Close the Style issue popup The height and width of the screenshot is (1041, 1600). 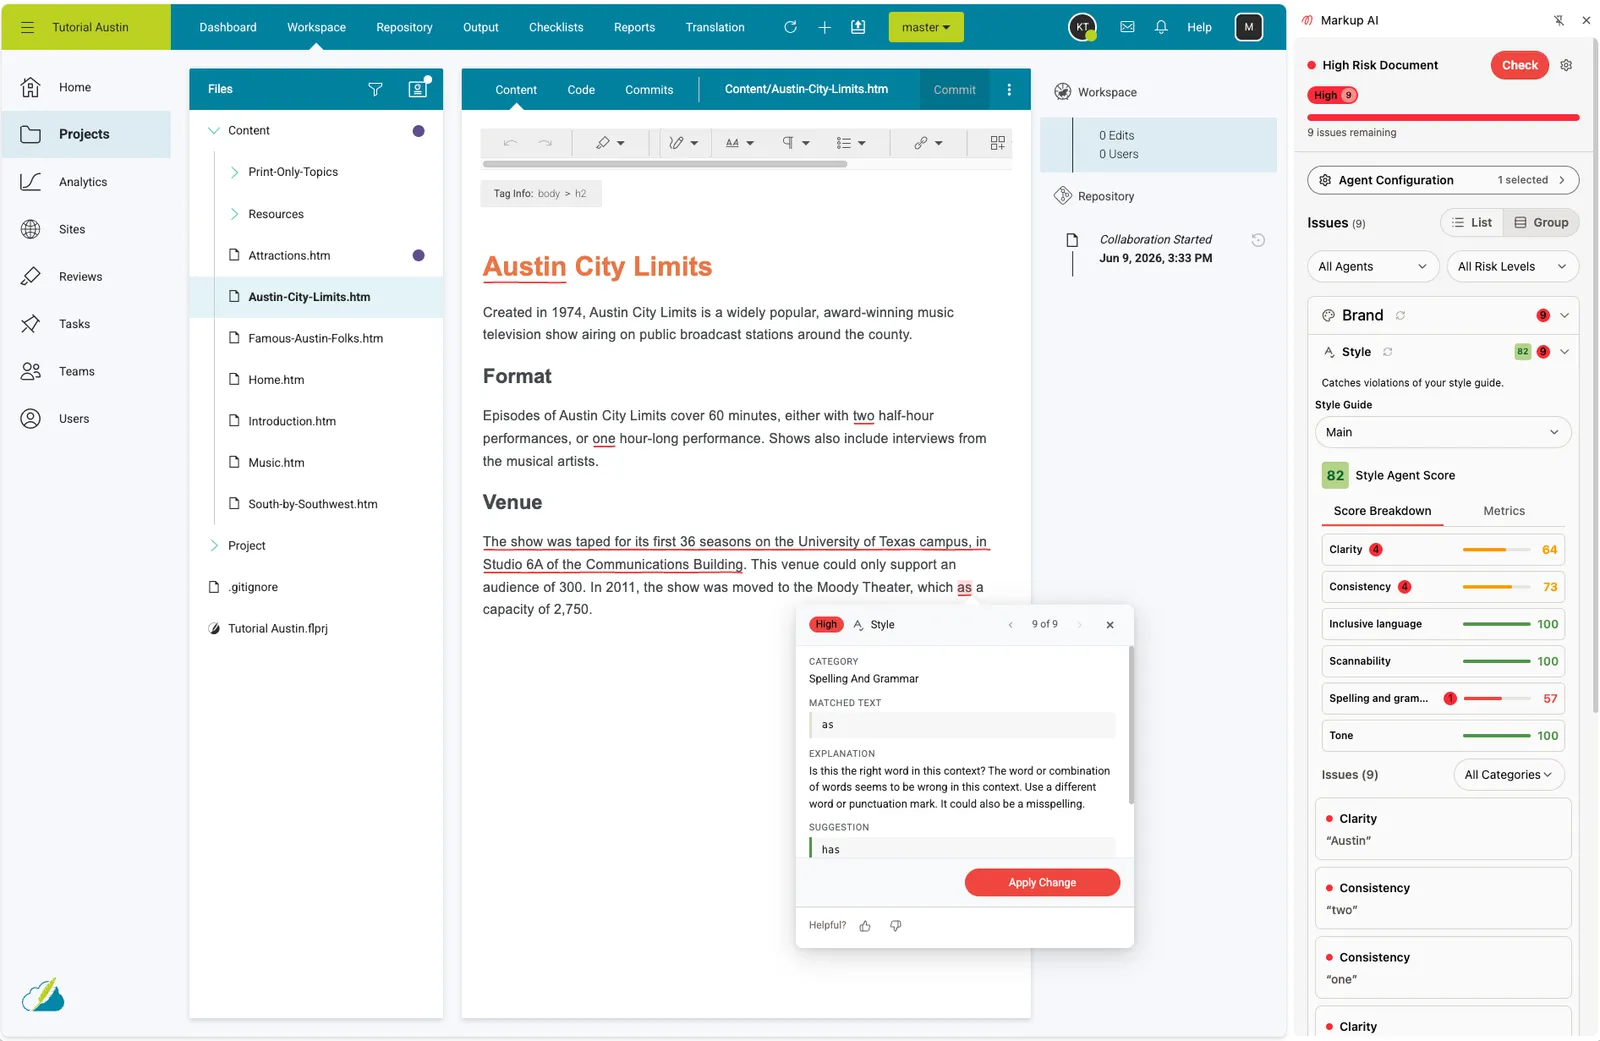pyautogui.click(x=1110, y=625)
